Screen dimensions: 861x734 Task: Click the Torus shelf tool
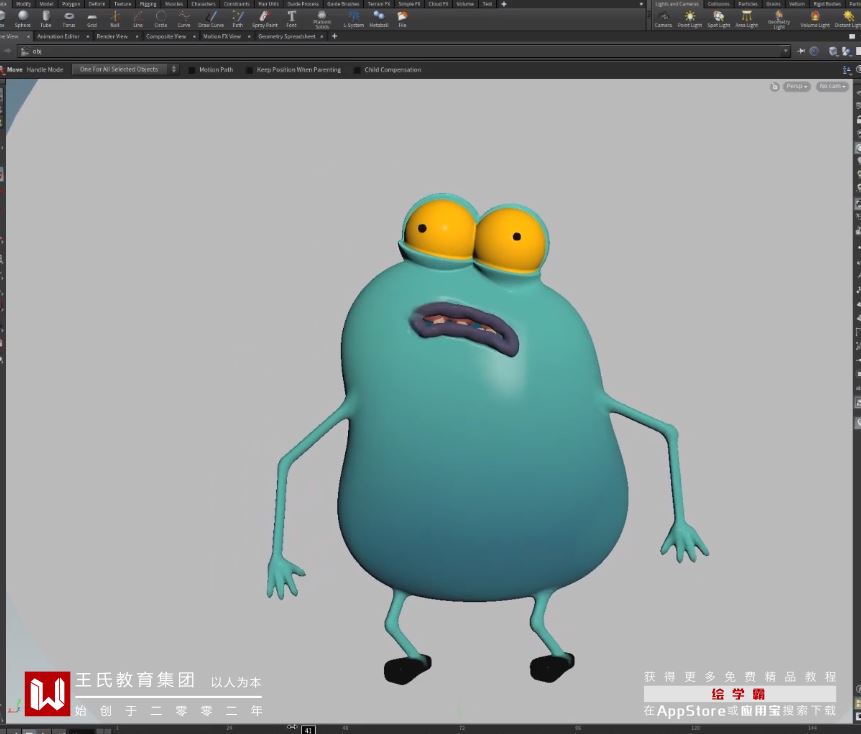click(x=69, y=18)
